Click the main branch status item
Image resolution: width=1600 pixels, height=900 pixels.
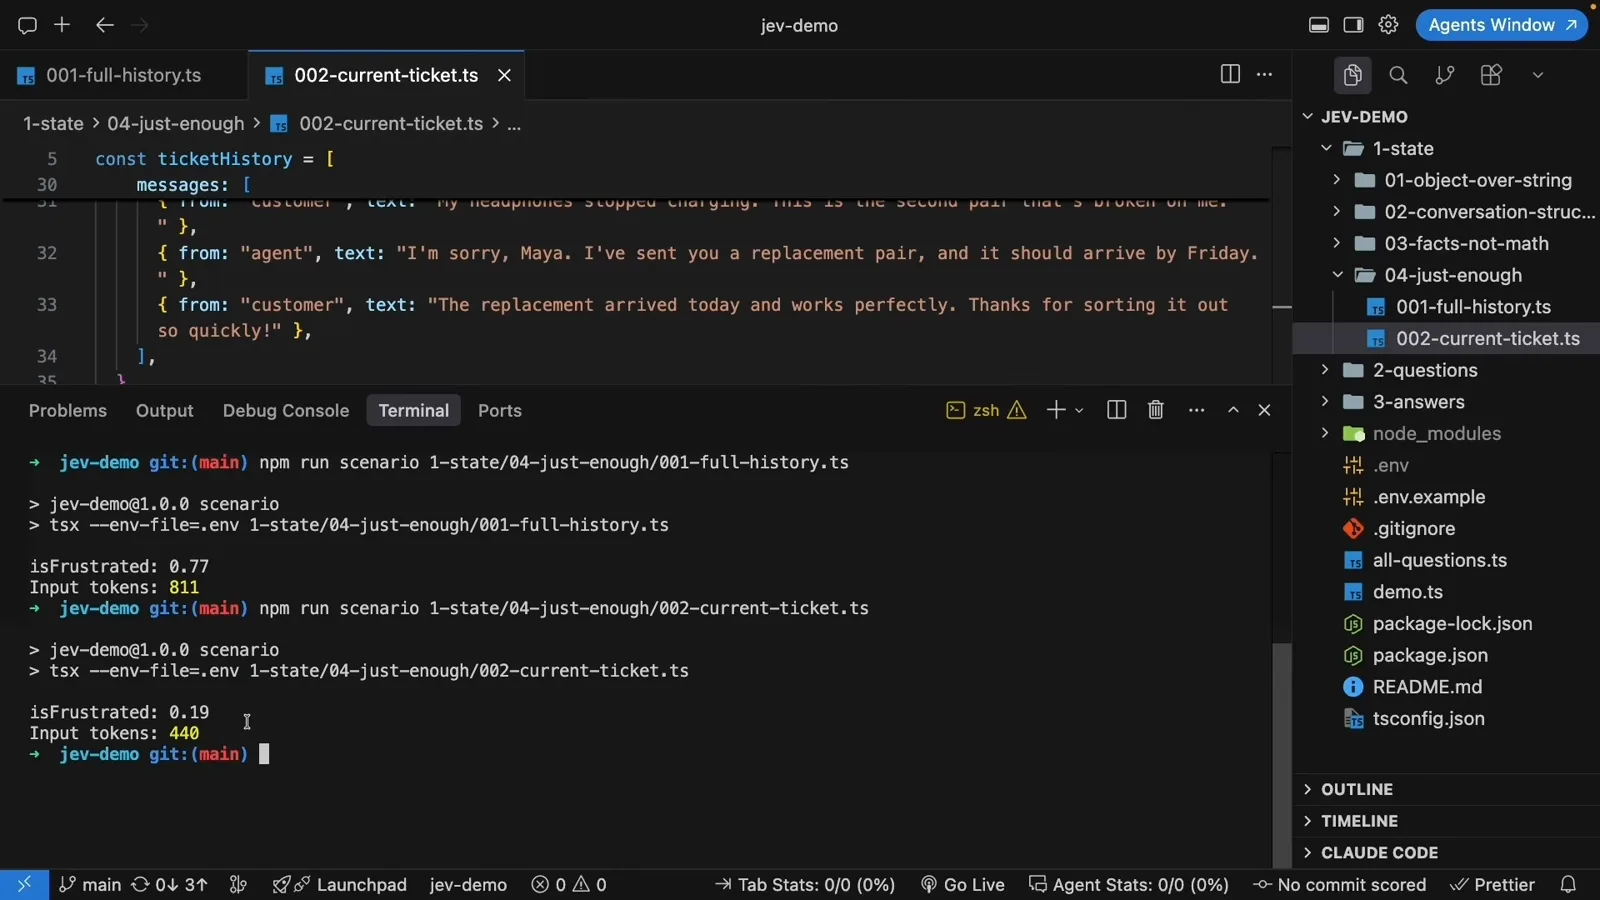pos(90,884)
